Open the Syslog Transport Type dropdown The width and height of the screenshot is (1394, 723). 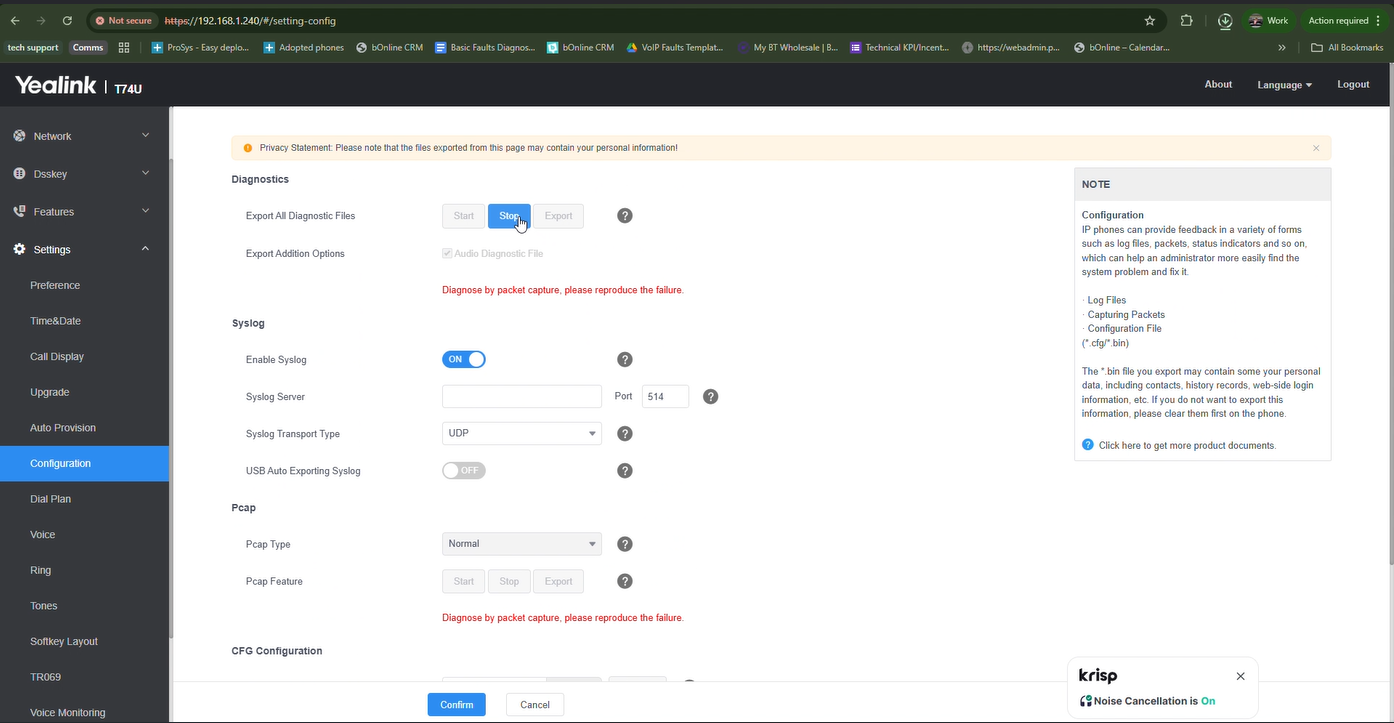point(522,434)
